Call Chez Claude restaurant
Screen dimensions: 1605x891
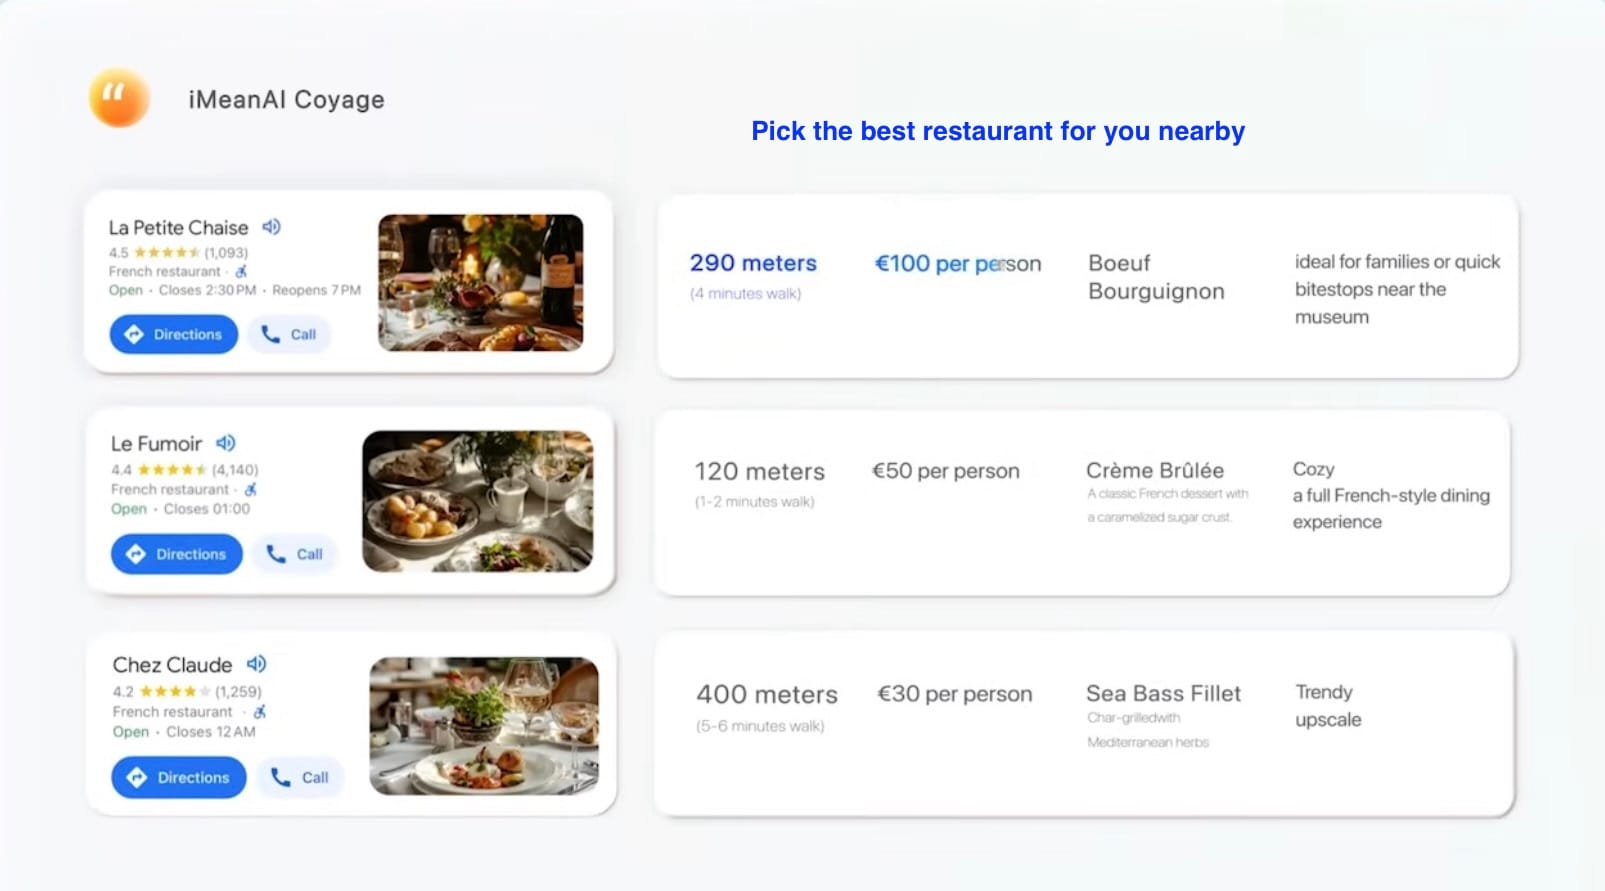click(300, 777)
